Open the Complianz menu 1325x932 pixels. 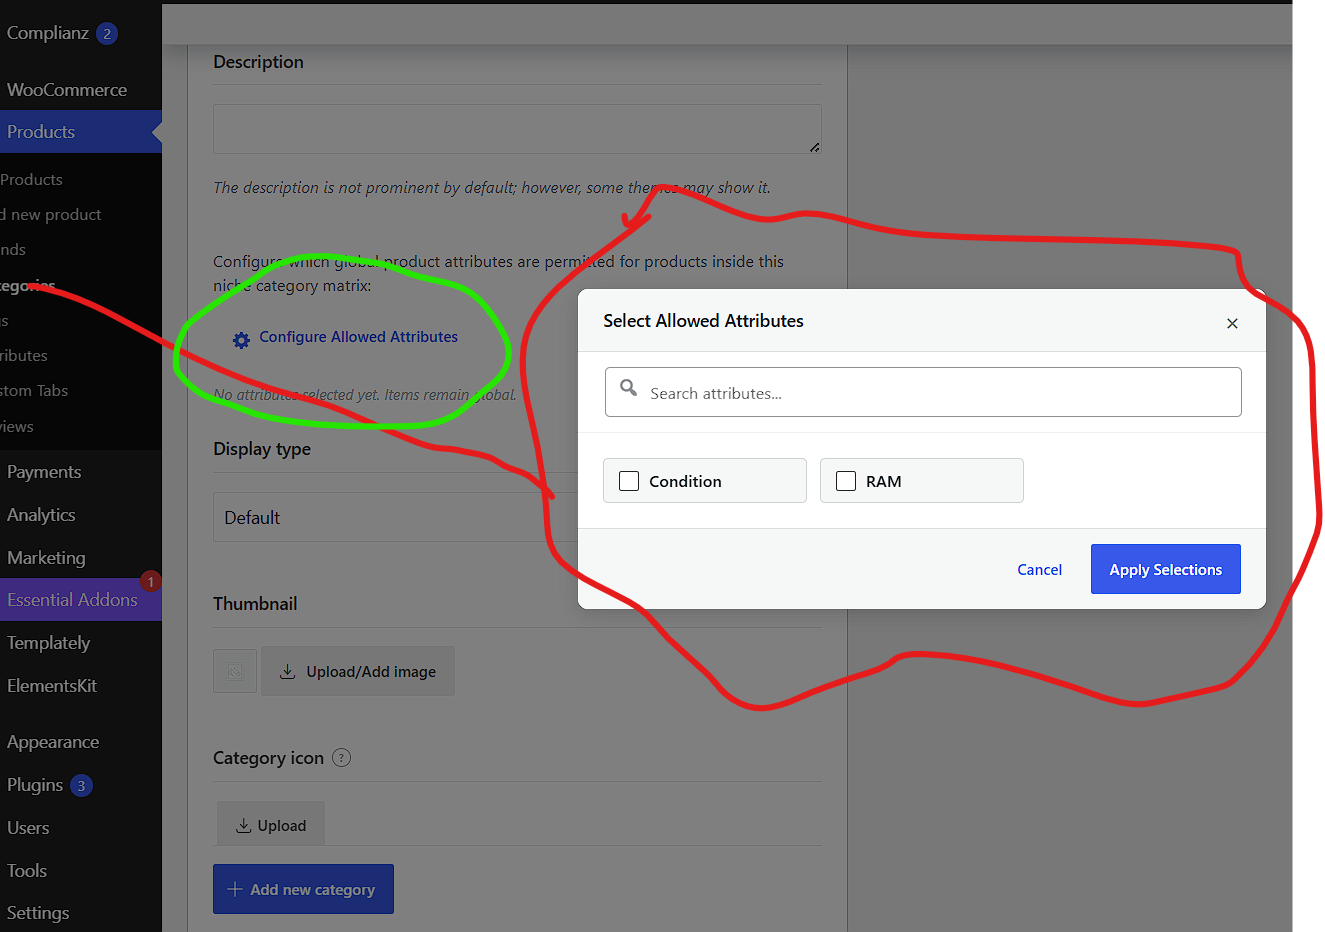48,33
